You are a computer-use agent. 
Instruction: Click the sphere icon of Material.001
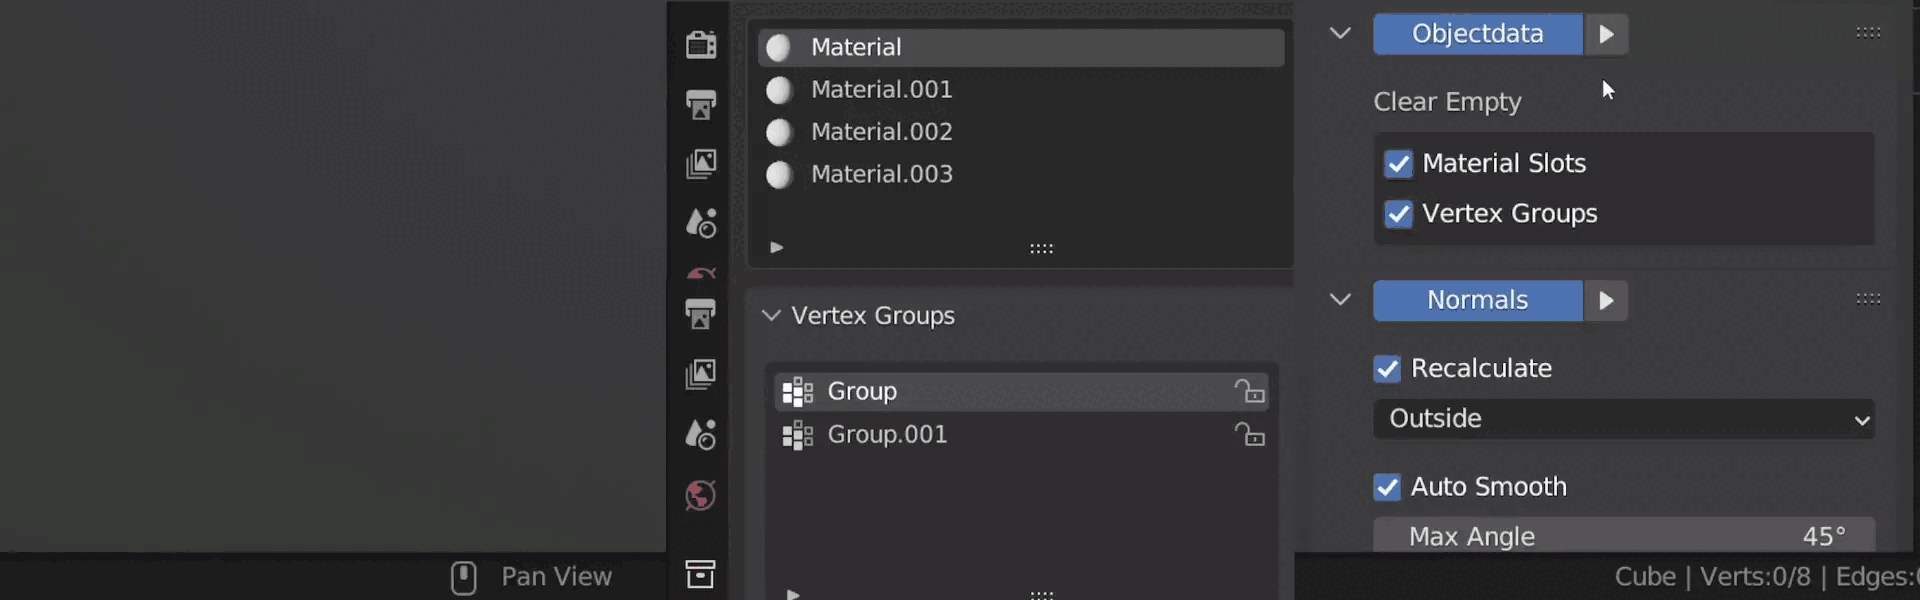[779, 90]
